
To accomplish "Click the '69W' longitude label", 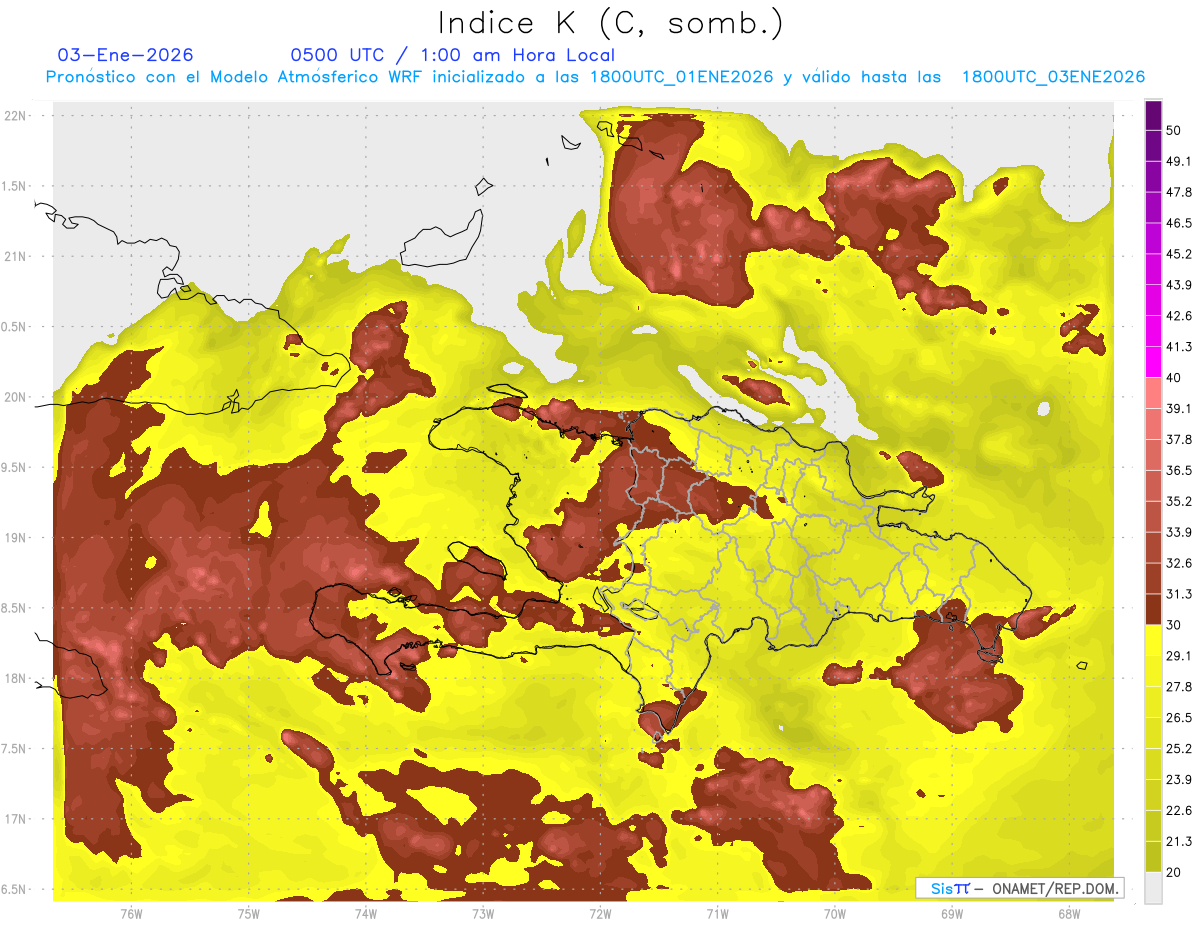I will point(952,913).
